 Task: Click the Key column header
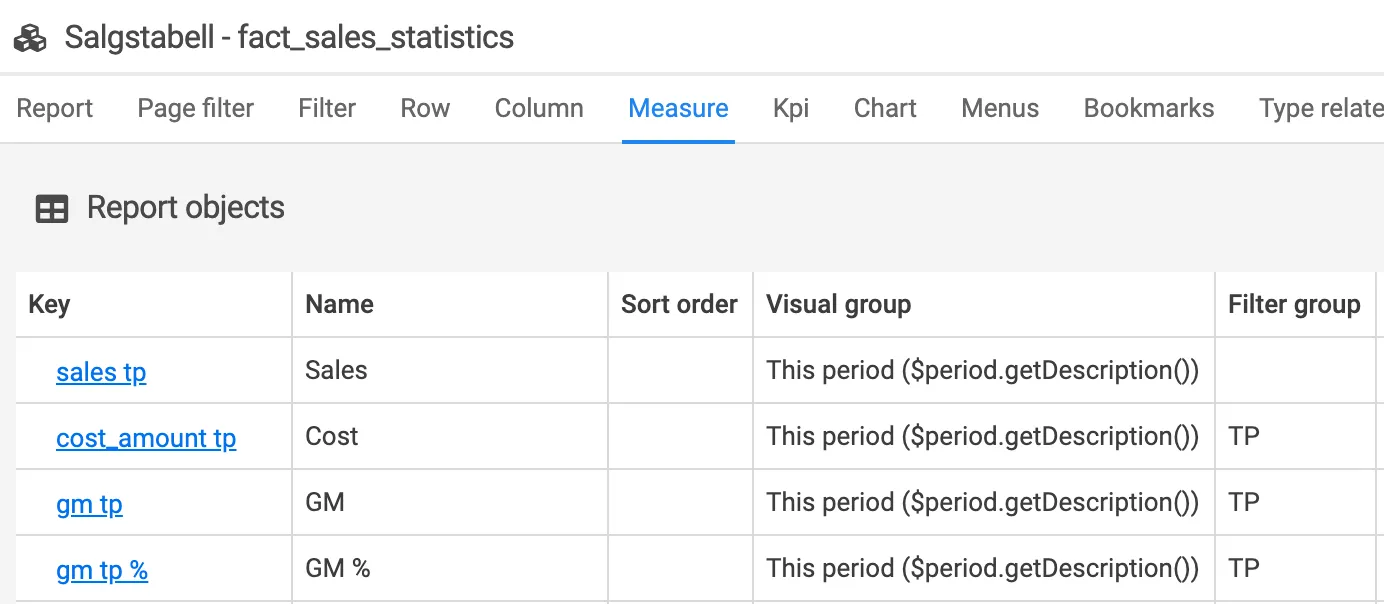(x=49, y=305)
